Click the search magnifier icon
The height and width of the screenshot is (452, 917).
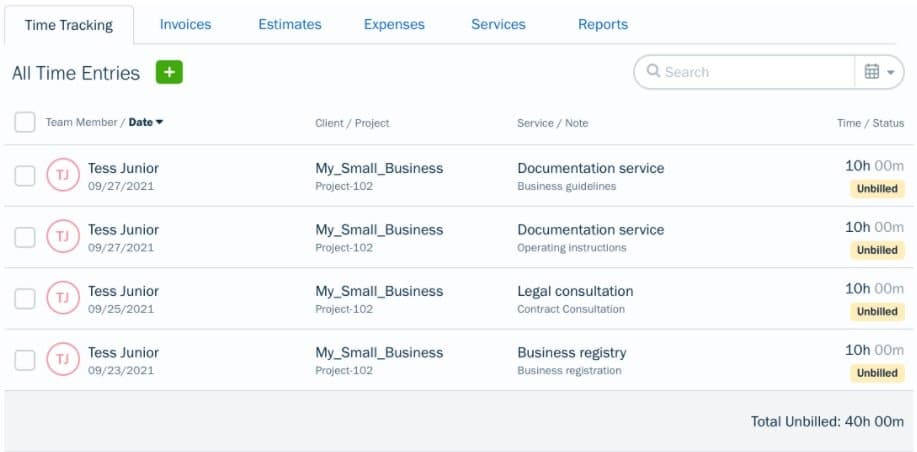pyautogui.click(x=653, y=72)
